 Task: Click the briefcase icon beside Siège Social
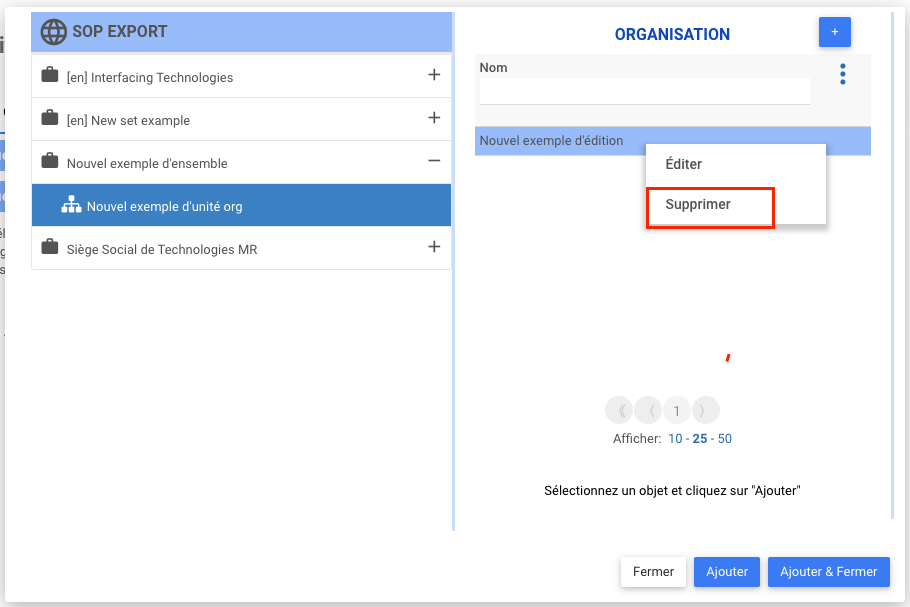pos(49,248)
